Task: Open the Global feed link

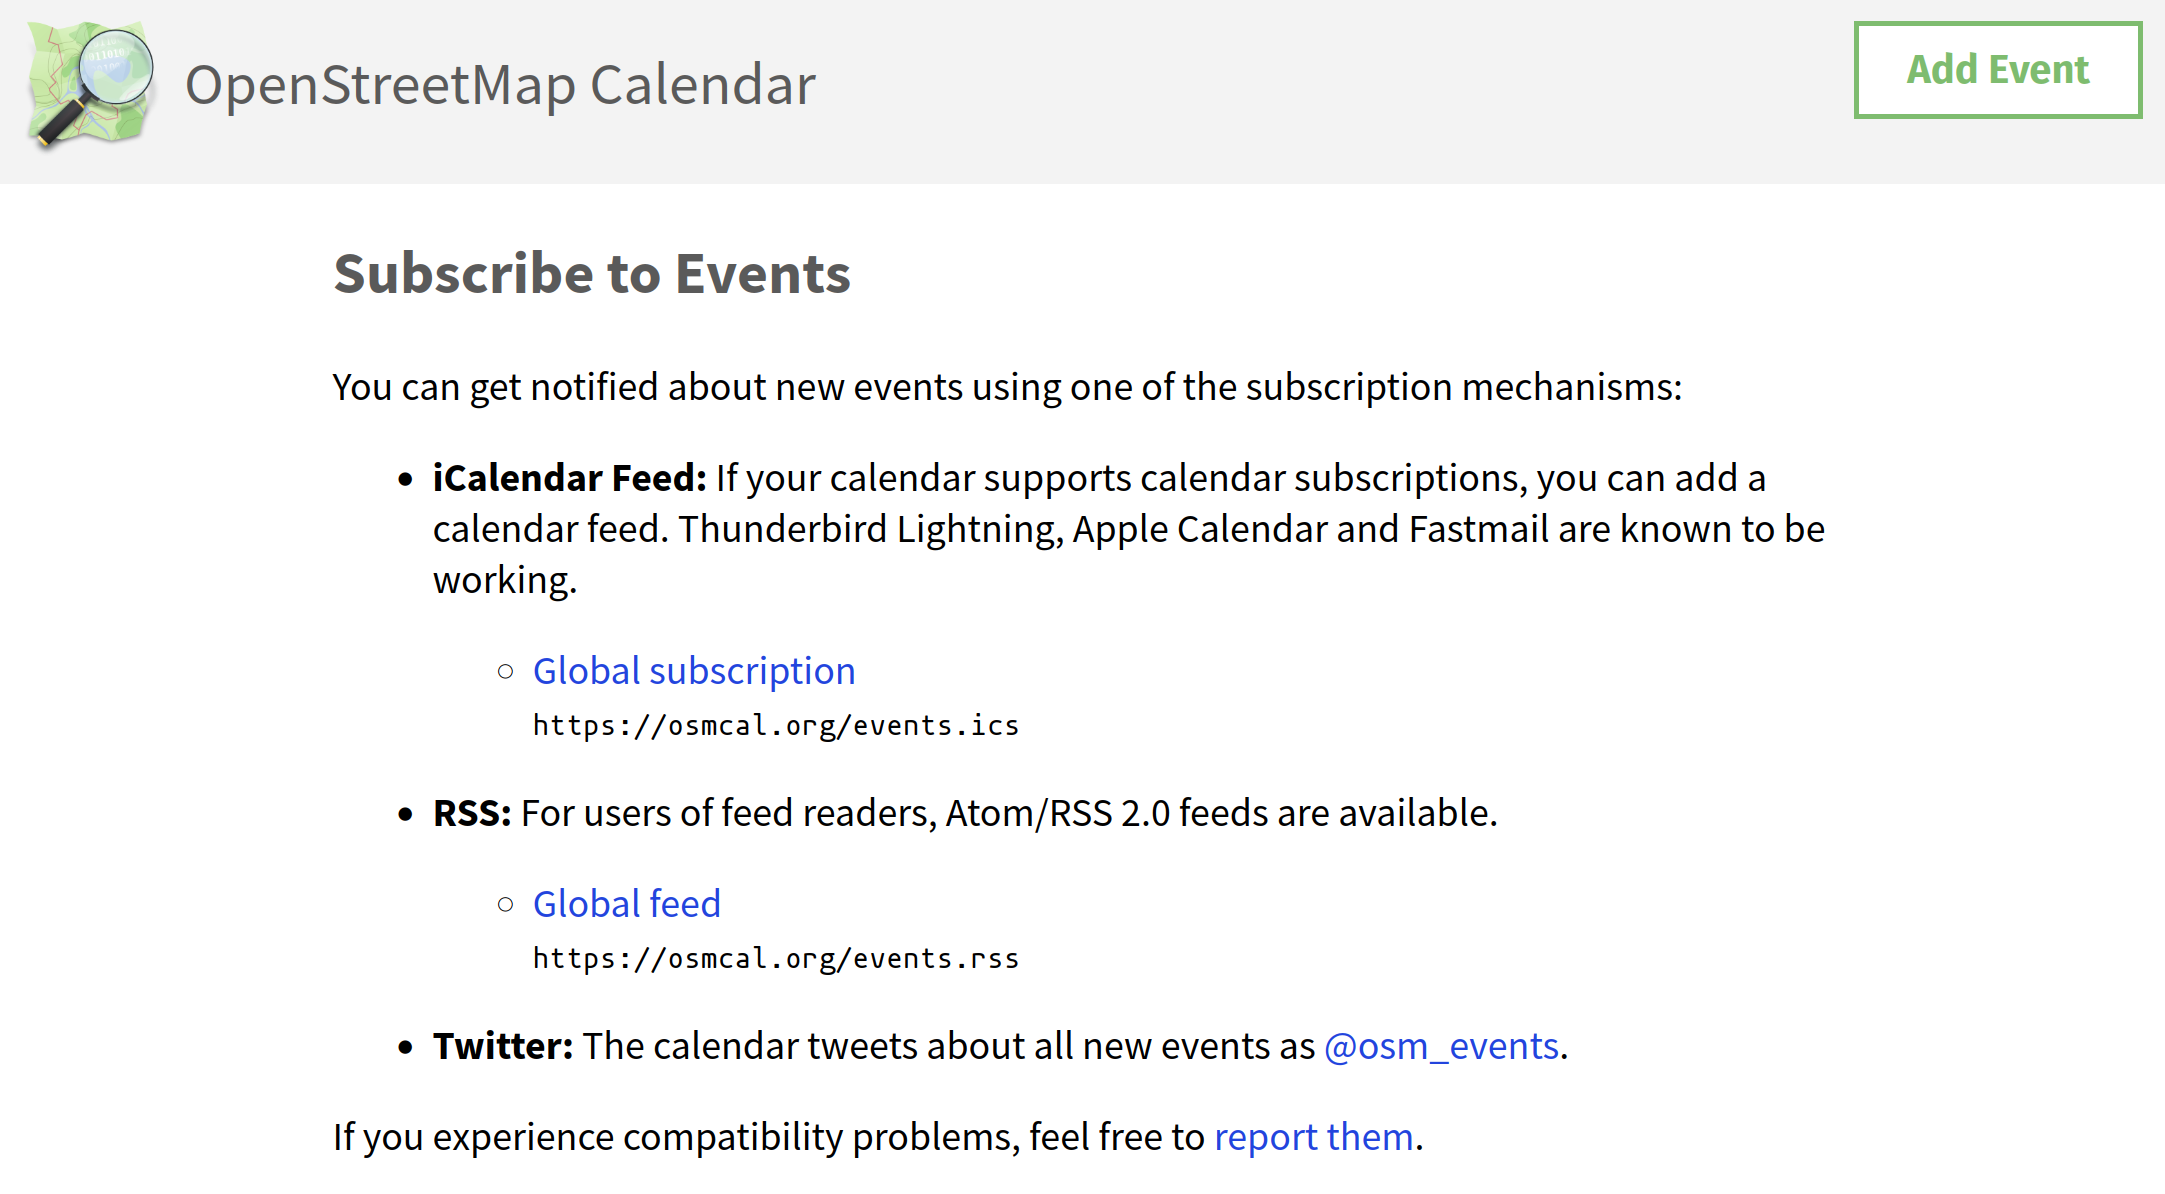Action: coord(627,904)
